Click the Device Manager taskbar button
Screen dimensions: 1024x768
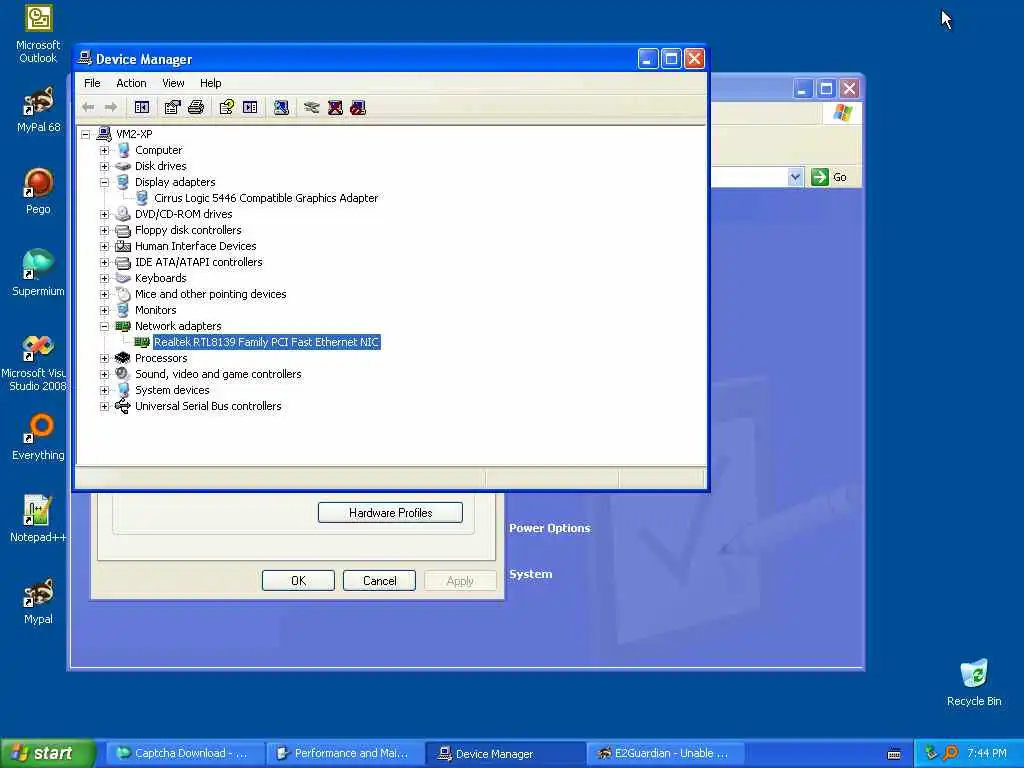click(505, 754)
